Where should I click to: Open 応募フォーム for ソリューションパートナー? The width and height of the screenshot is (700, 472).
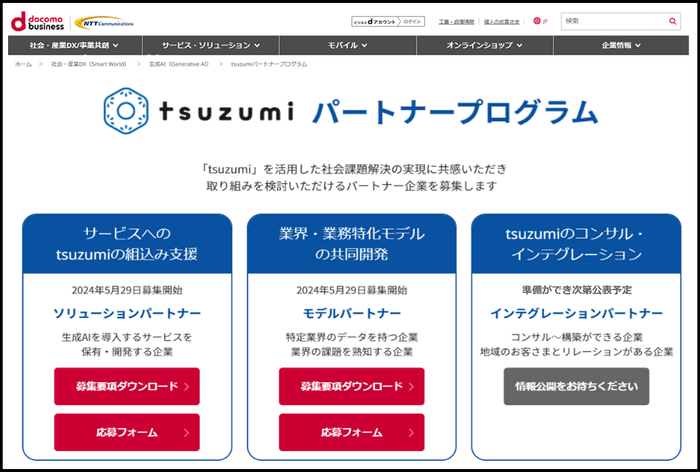[x=127, y=432]
